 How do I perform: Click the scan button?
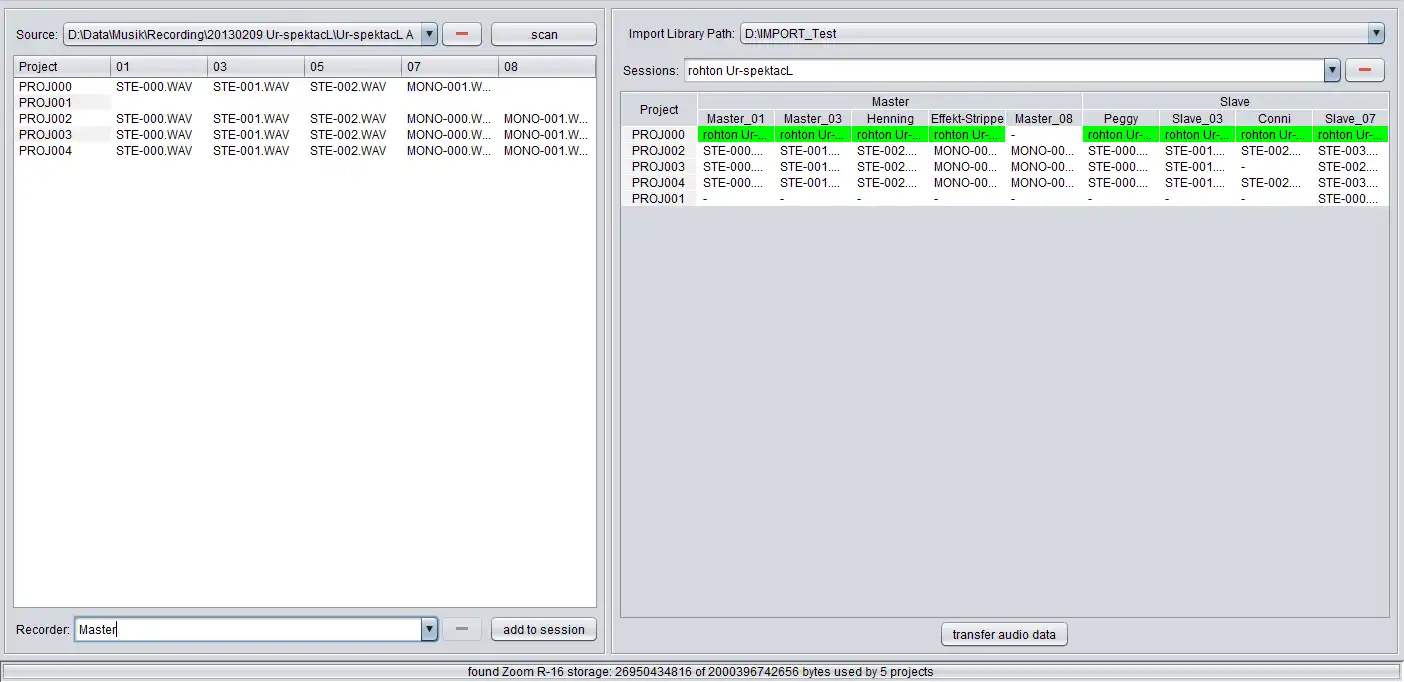pyautogui.click(x=544, y=34)
